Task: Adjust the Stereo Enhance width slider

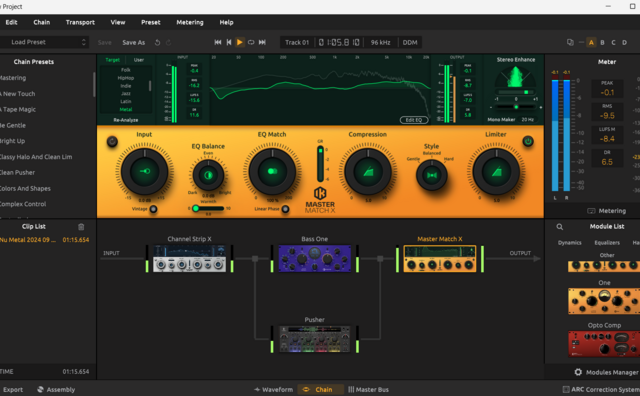Action: click(x=516, y=92)
